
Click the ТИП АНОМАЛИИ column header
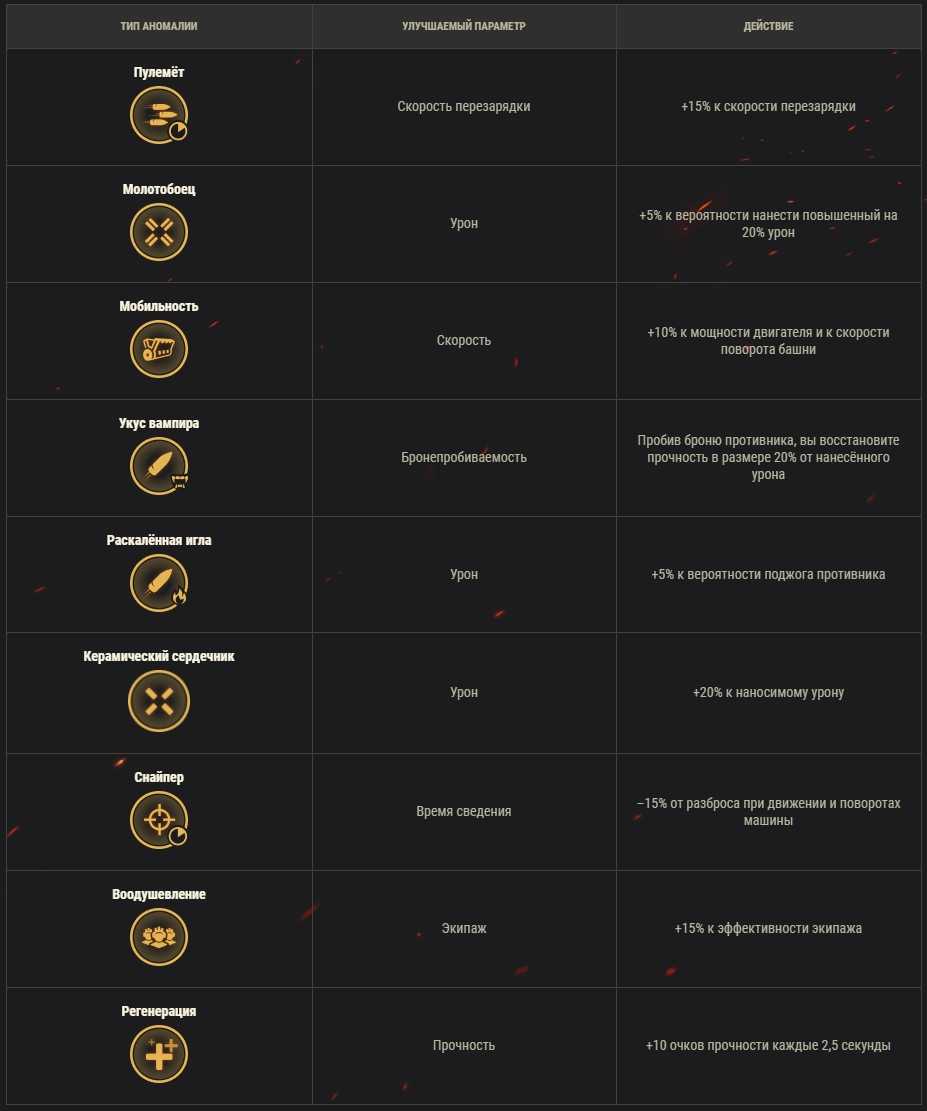coord(159,26)
